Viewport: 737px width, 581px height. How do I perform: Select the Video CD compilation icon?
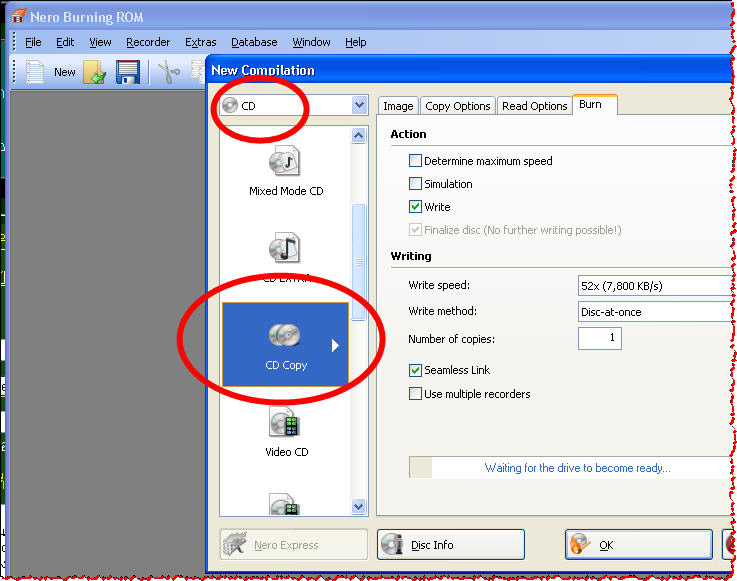(x=285, y=421)
